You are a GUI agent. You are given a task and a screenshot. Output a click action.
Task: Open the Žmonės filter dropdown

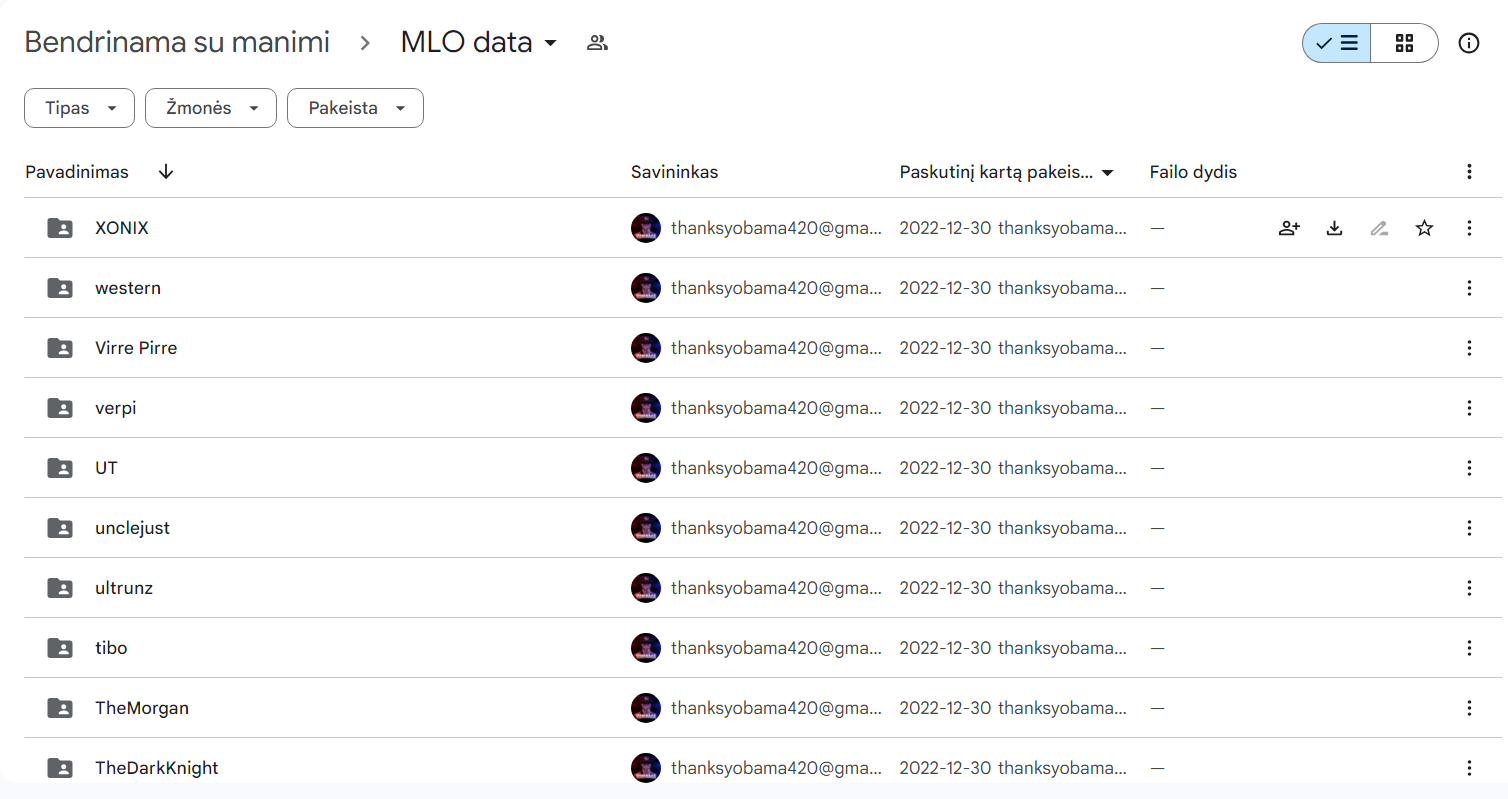(x=211, y=108)
